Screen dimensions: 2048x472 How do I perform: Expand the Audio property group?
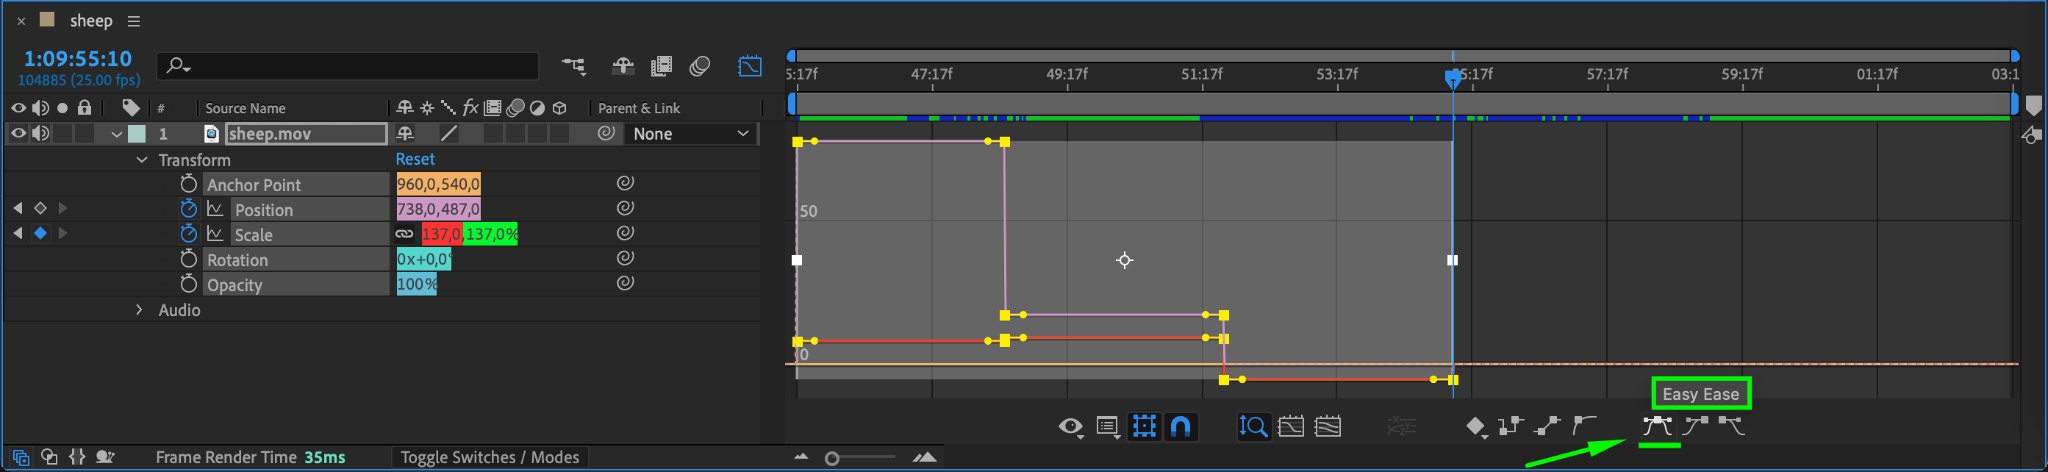139,310
